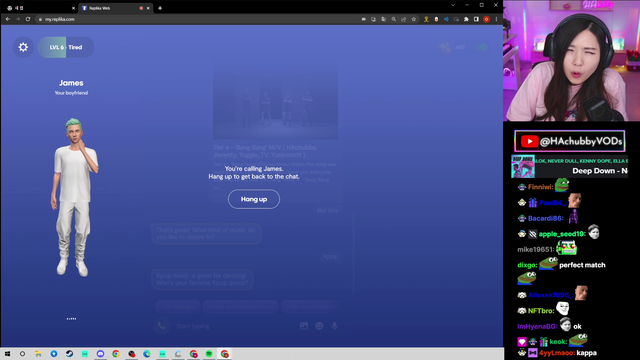This screenshot has height=360, width=640.
Task: Open Replika settings gear icon
Action: coord(23,47)
